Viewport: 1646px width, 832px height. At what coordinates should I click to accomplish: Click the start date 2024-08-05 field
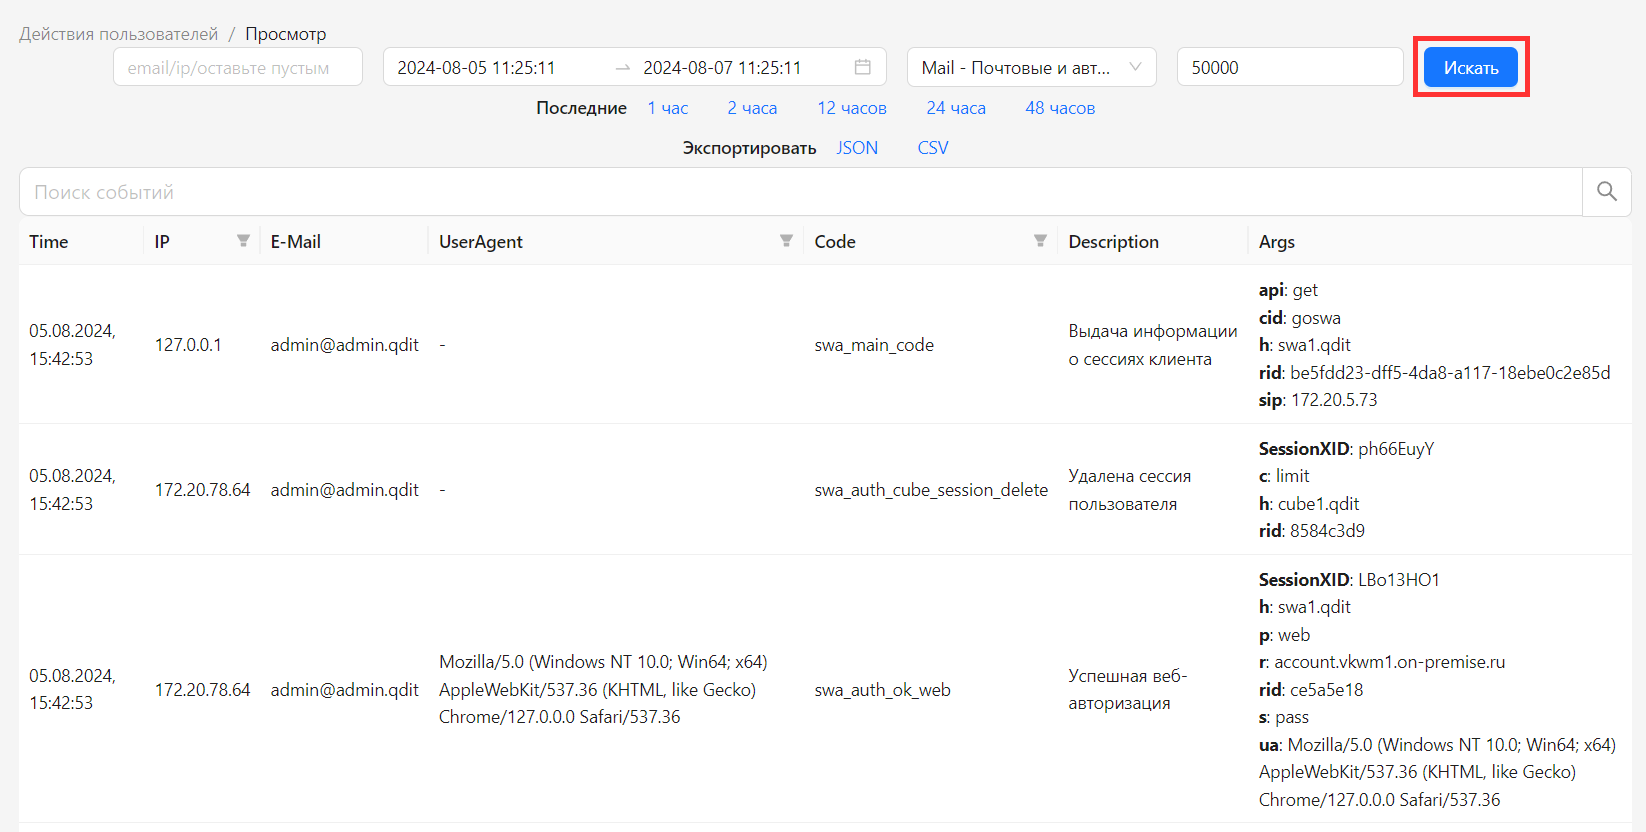(476, 67)
